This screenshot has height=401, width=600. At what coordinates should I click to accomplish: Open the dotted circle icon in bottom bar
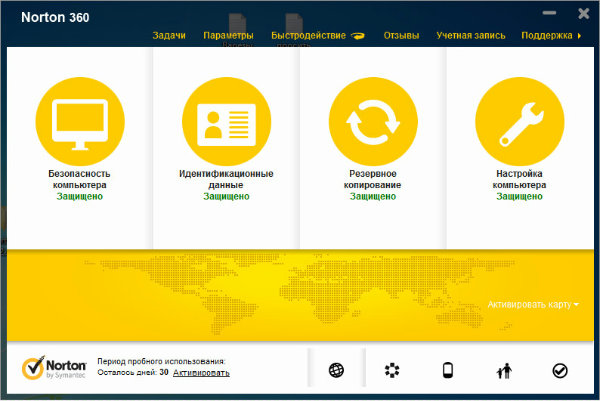point(392,371)
